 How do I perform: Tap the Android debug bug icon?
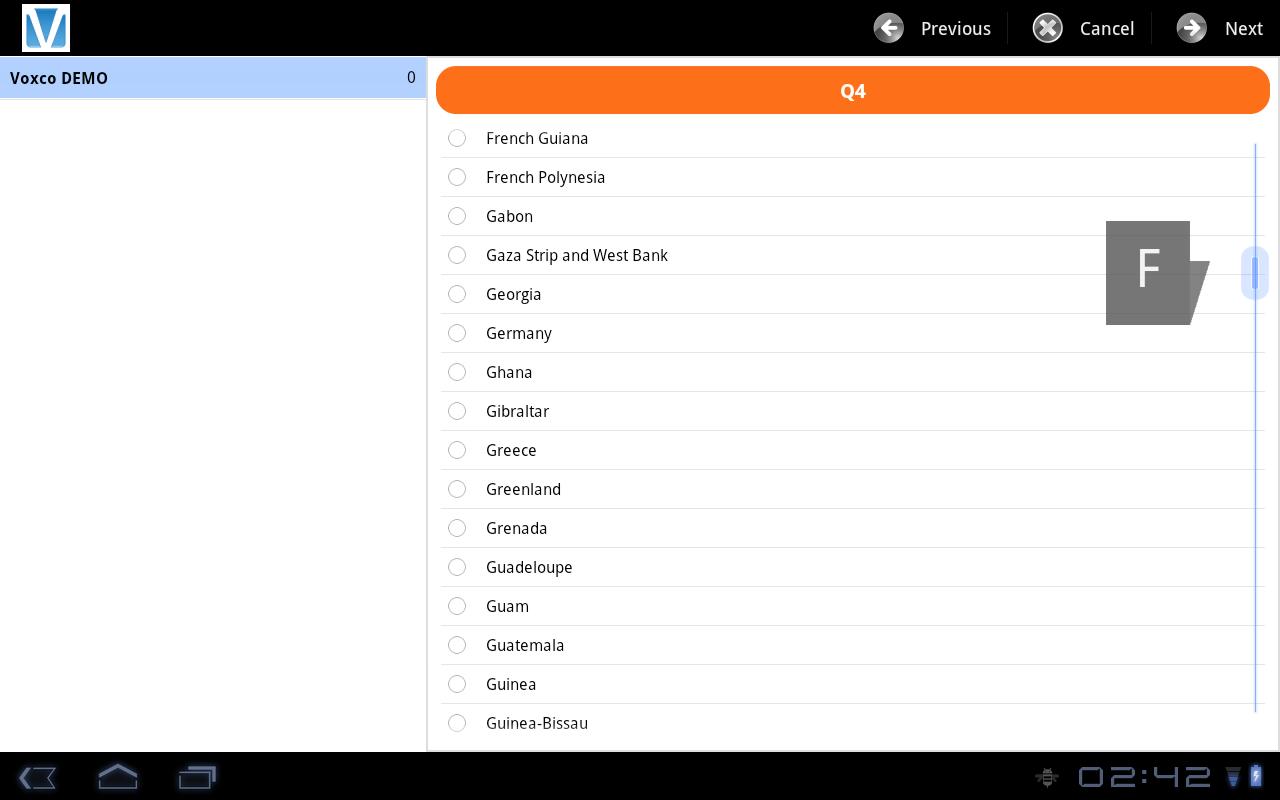(x=1047, y=777)
